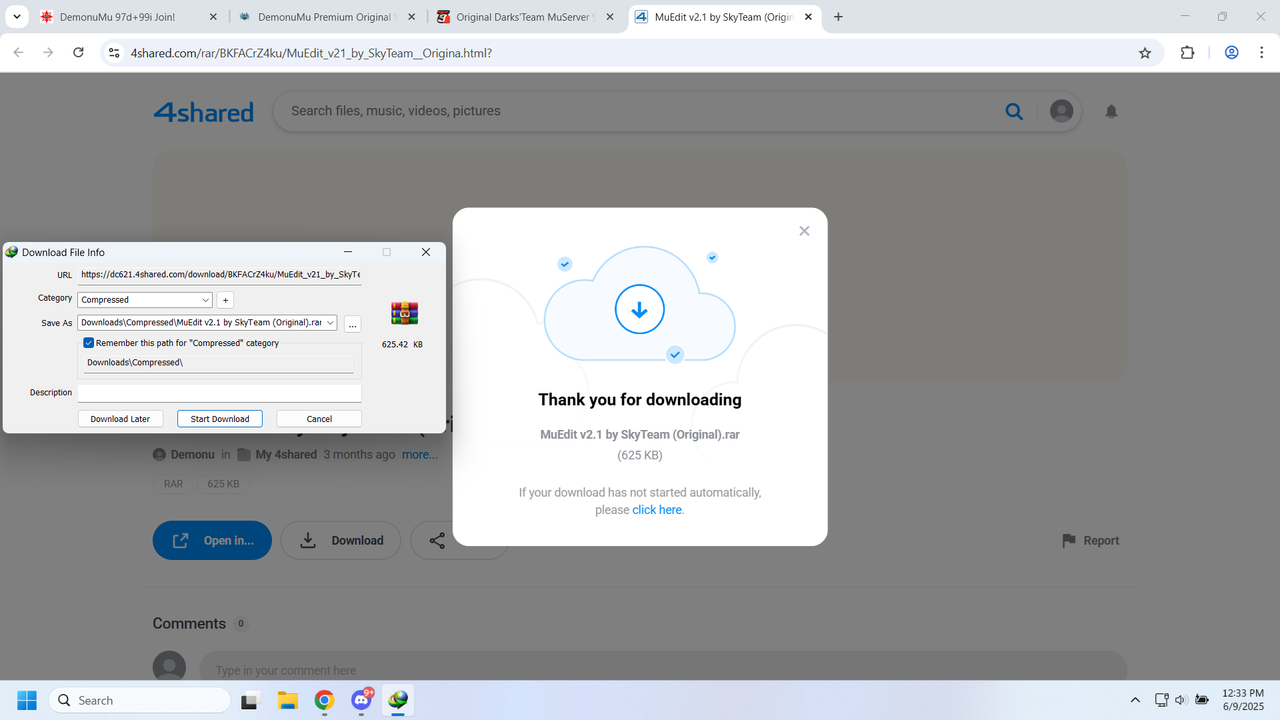Click the URL field in download dialog

pos(219,274)
